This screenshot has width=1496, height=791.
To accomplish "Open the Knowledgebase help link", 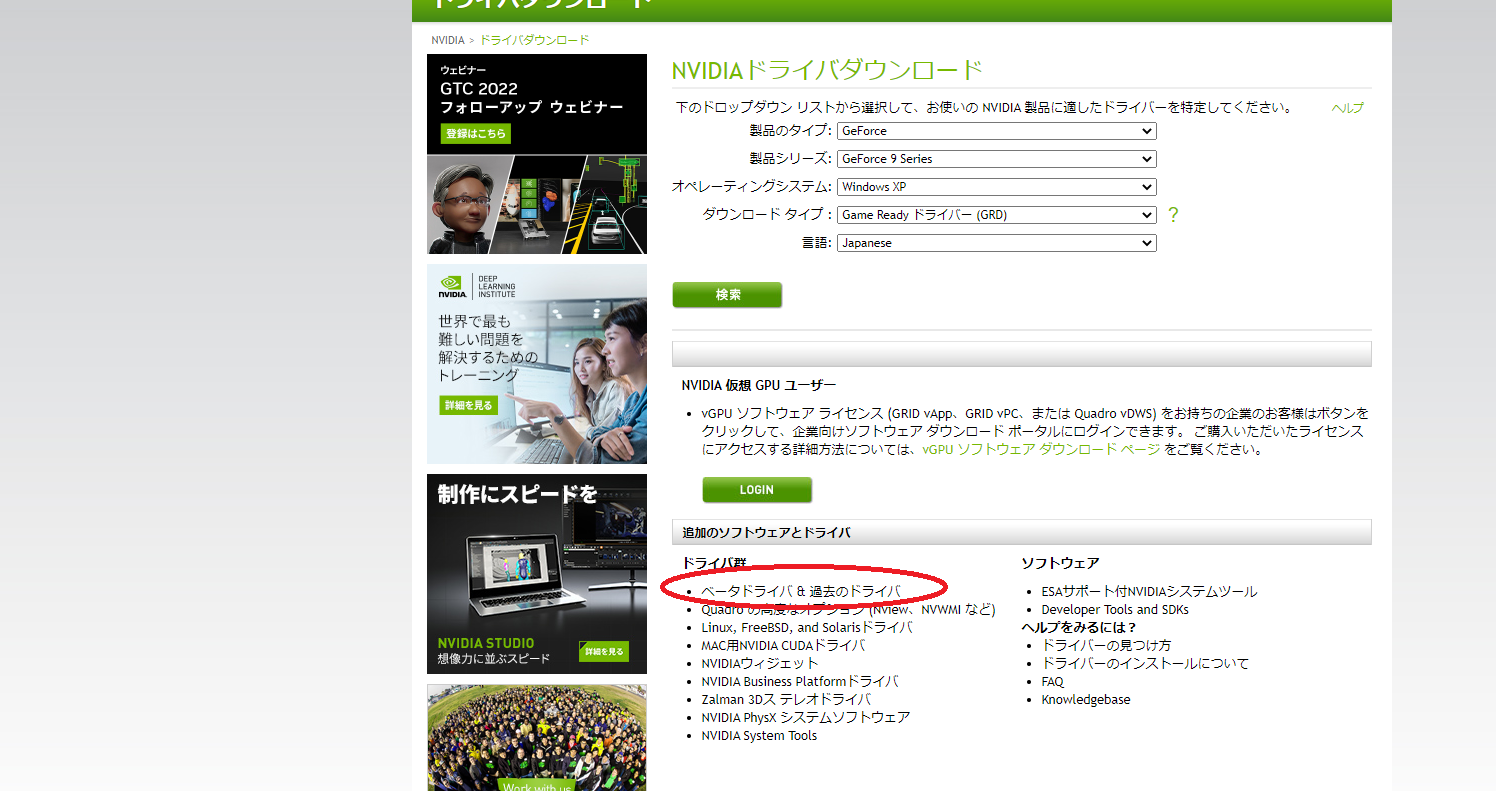I will pyautogui.click(x=1085, y=699).
